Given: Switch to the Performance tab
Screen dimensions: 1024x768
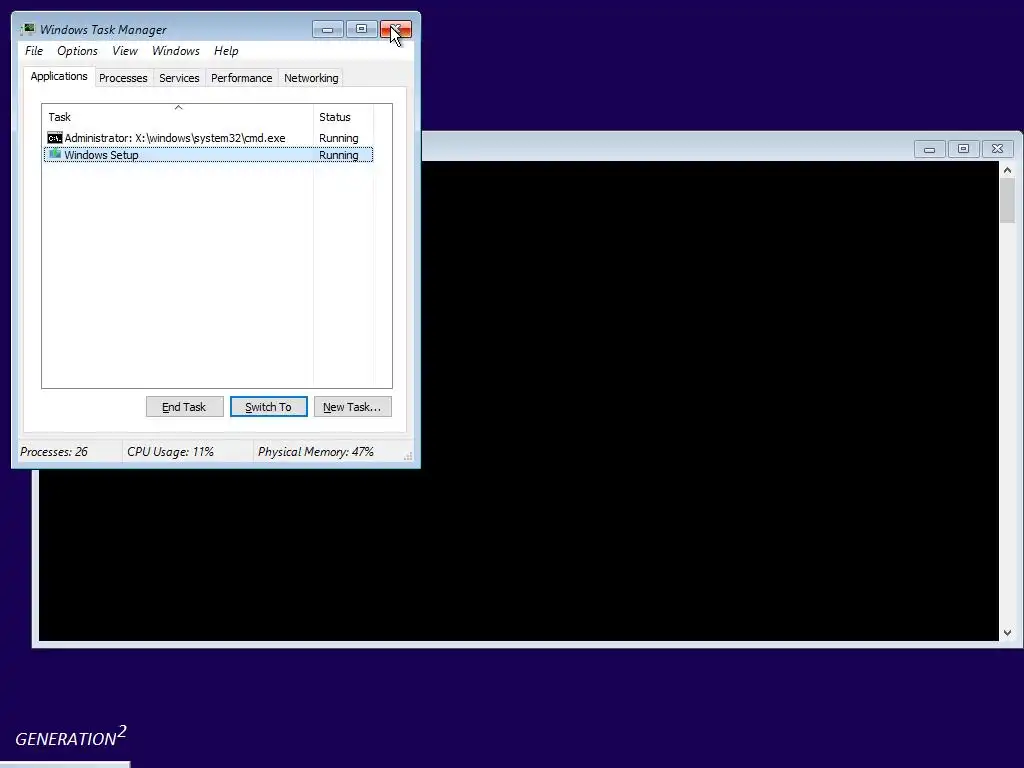Looking at the screenshot, I should [x=242, y=78].
